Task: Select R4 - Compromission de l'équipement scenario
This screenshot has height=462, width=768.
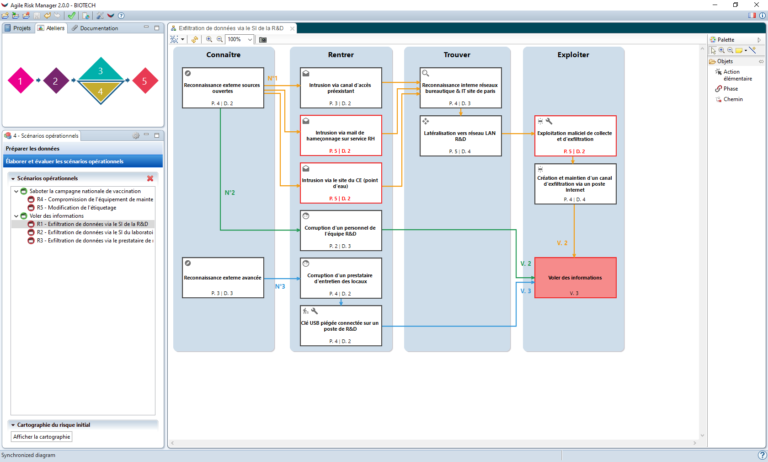Action: [90, 199]
